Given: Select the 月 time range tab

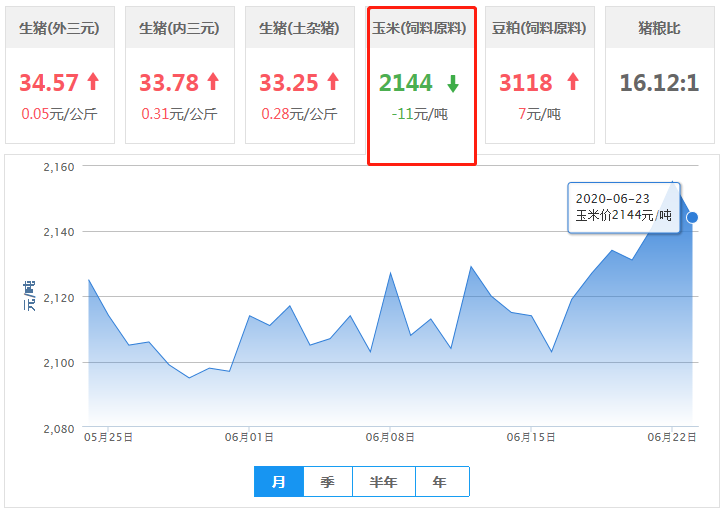Looking at the screenshot, I should pos(279,482).
